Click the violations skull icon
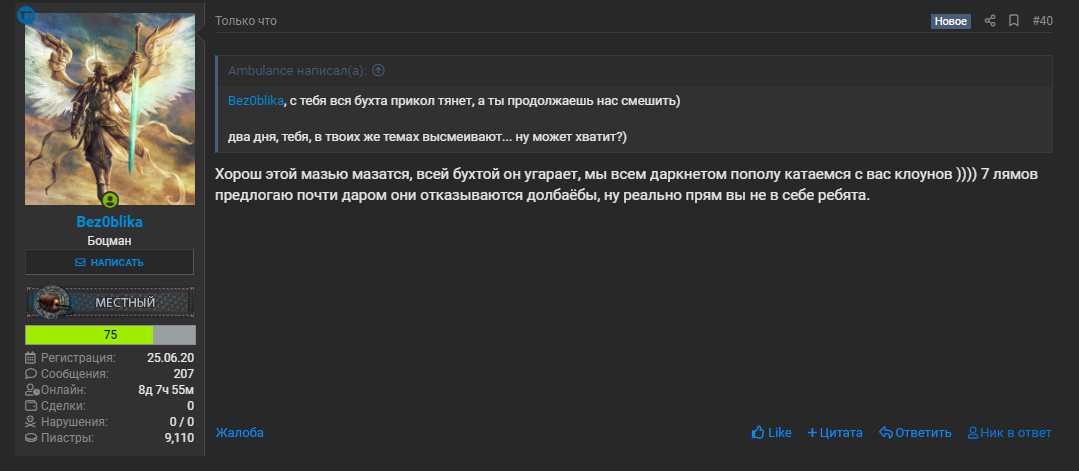 pos(30,421)
